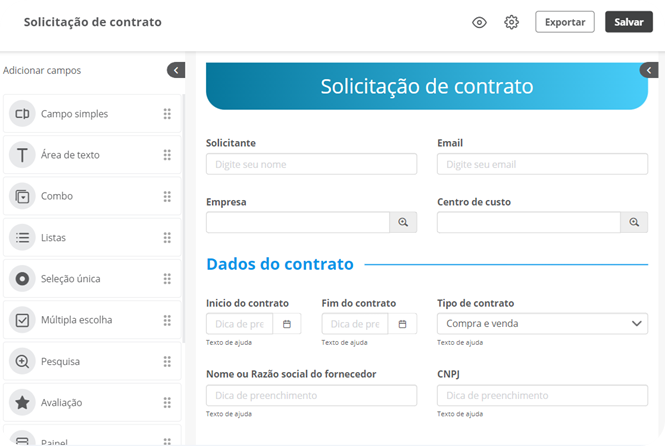
Task: Select the Pesquisa magnifier field icon
Action: [x=22, y=361]
